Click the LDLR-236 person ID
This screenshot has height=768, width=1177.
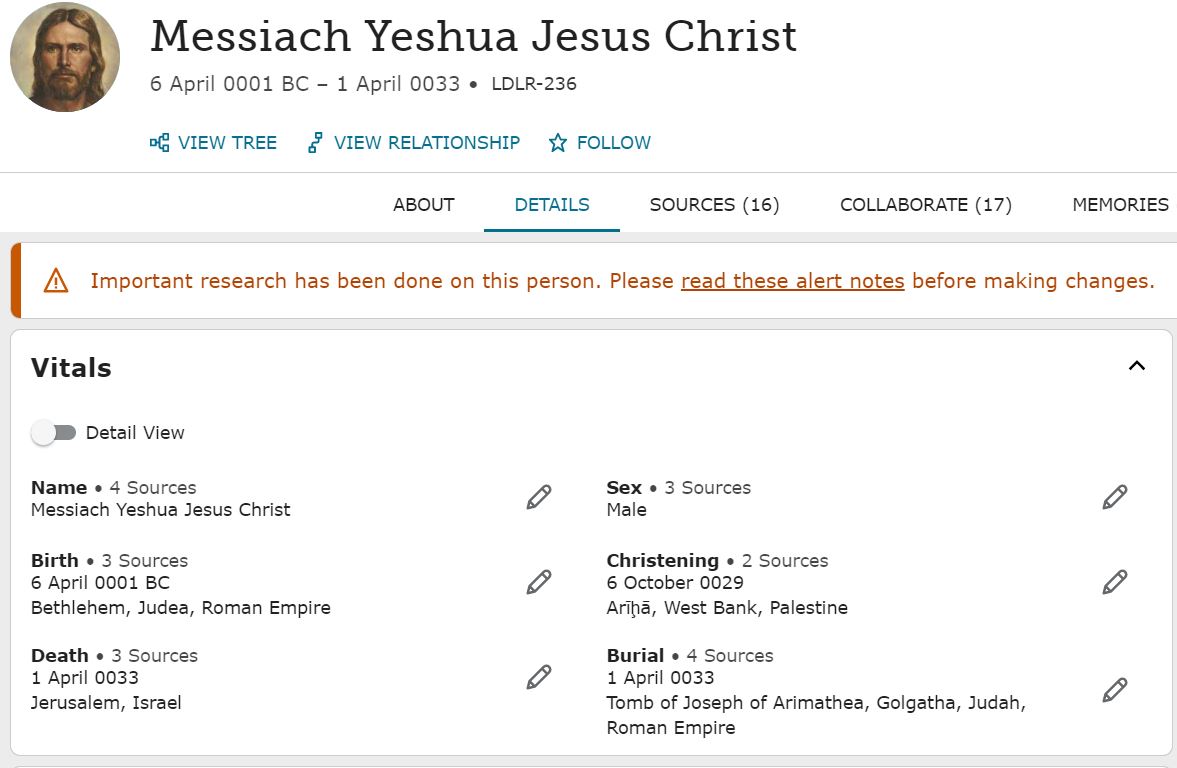click(x=534, y=84)
